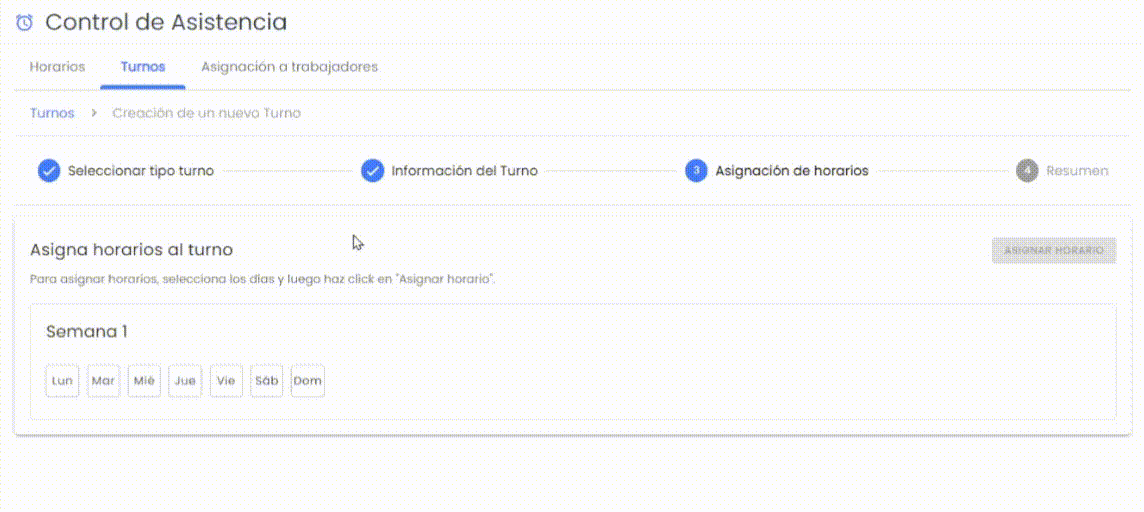Click the Control de Asistencia page title
The image size is (1144, 512).
[166, 22]
